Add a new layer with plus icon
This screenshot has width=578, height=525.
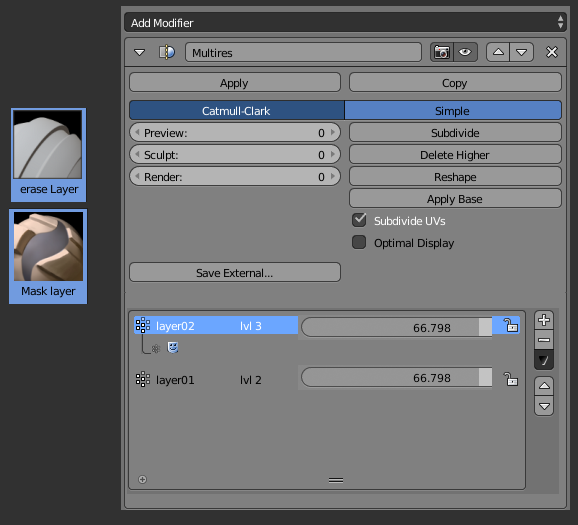(x=544, y=320)
